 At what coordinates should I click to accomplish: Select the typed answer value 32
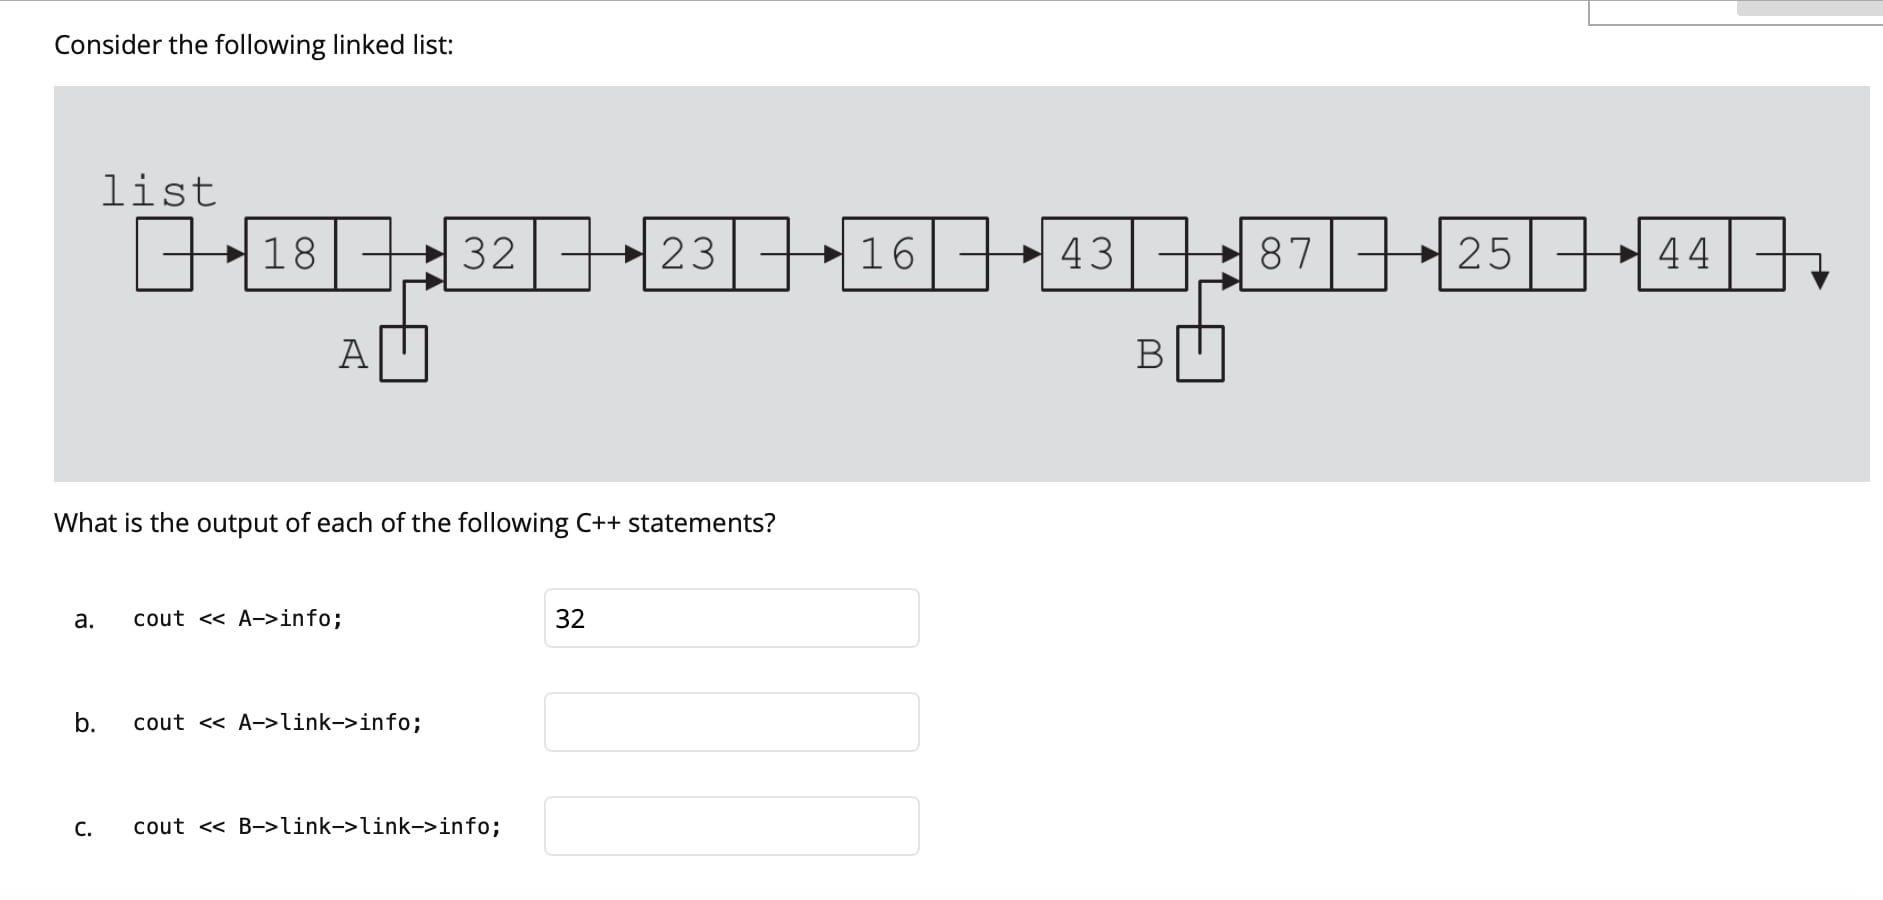(571, 619)
